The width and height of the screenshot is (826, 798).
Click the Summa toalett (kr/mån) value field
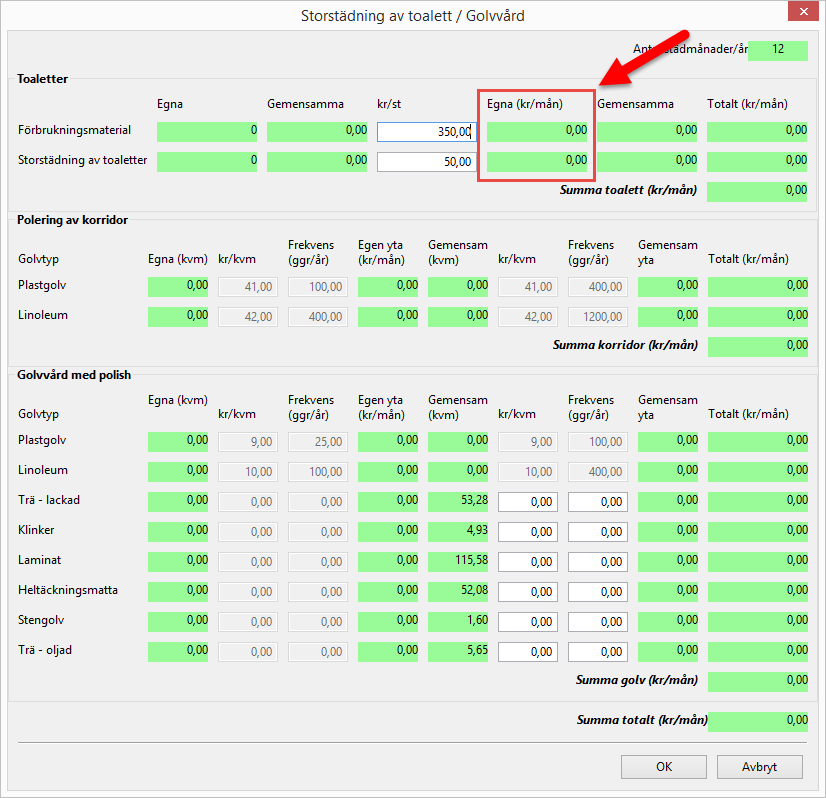pos(757,191)
